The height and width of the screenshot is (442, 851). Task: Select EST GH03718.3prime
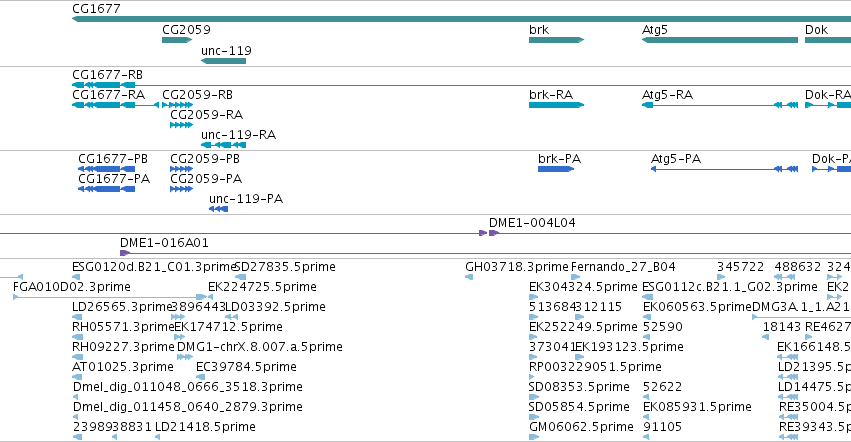[x=517, y=267]
